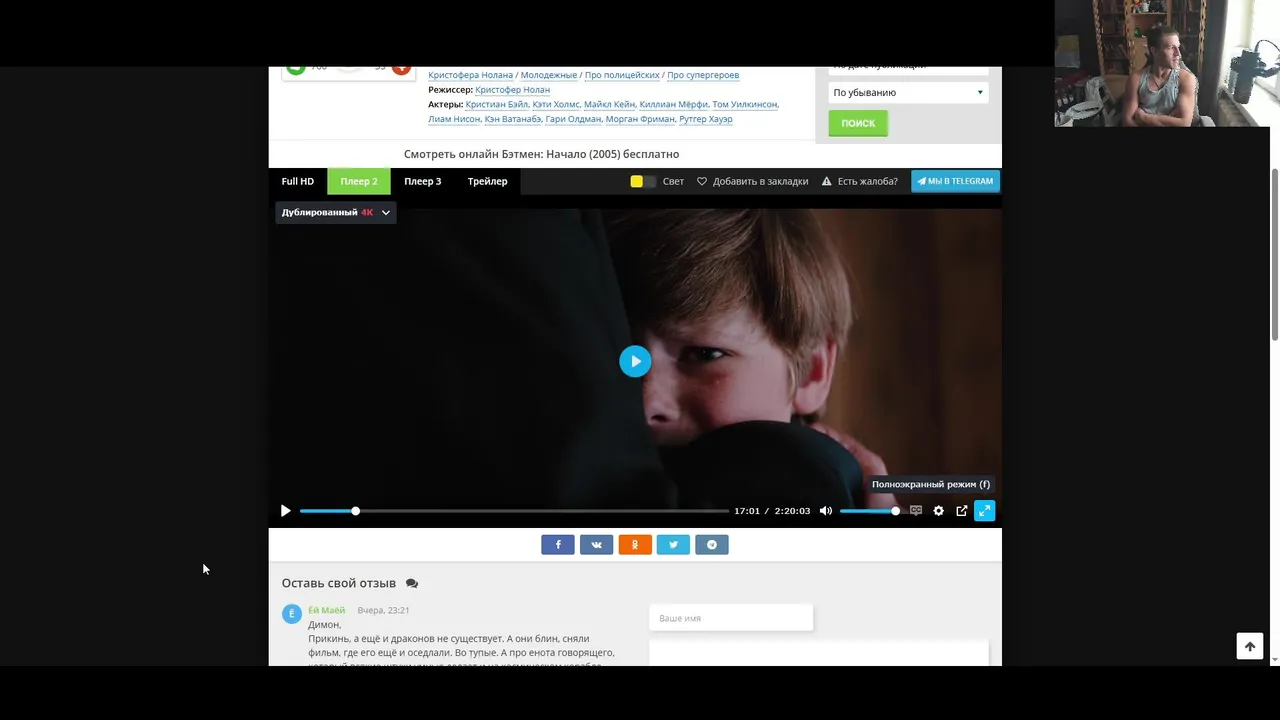This screenshot has height=720, width=1280.
Task: Share the movie on Twitter
Action: point(673,544)
